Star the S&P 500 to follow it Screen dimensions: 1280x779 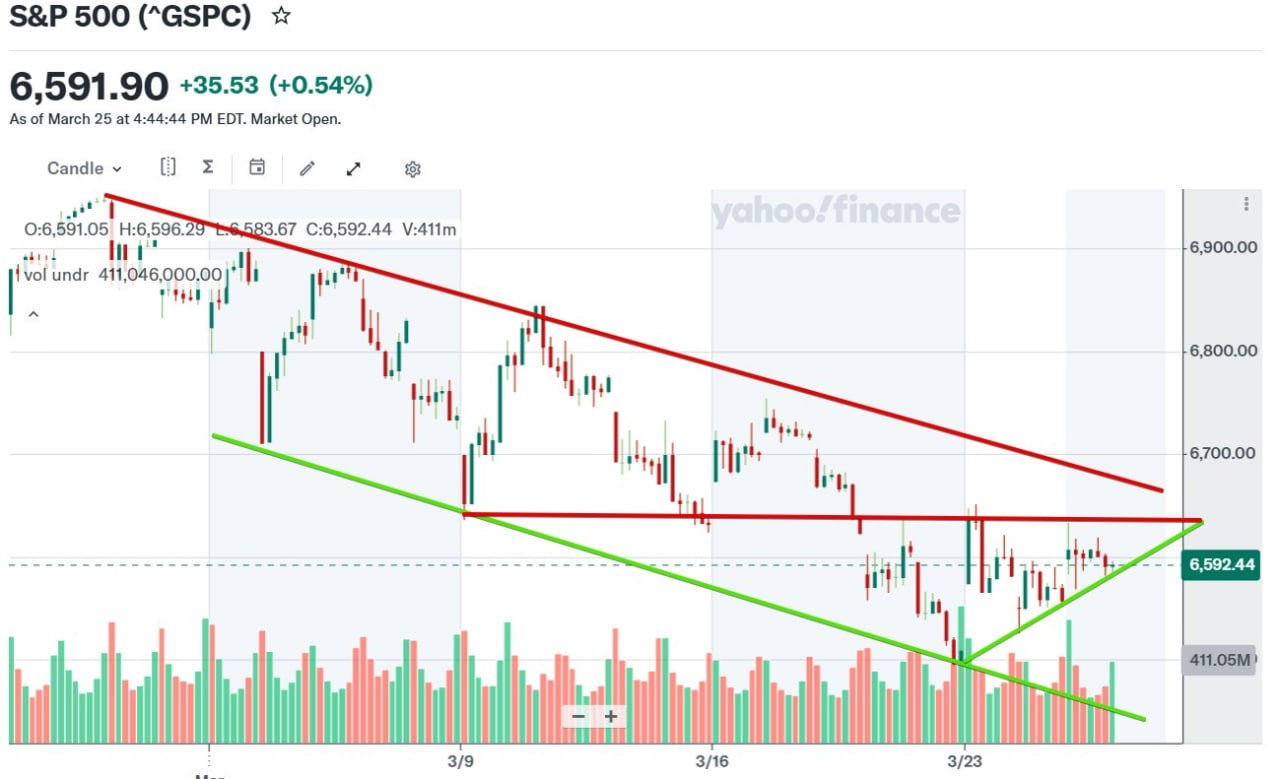tap(282, 16)
